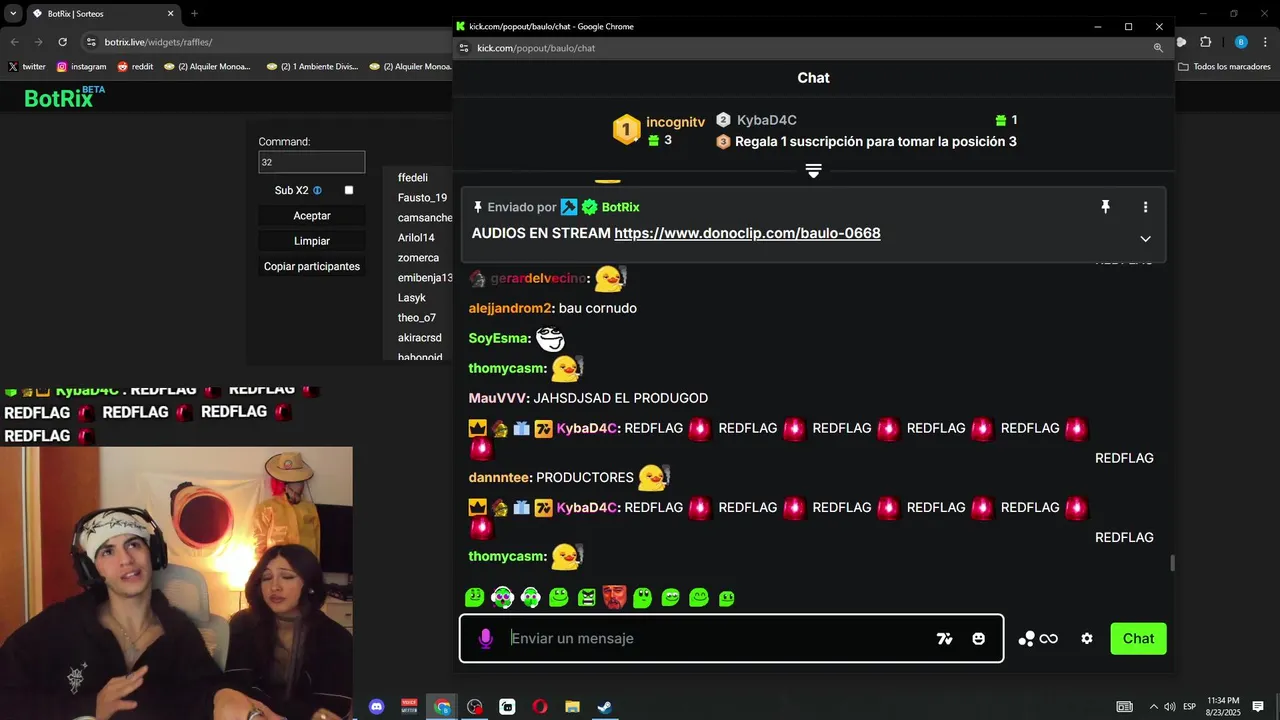Click participant akiracrsd
Image resolution: width=1280 pixels, height=720 pixels.
pos(420,338)
